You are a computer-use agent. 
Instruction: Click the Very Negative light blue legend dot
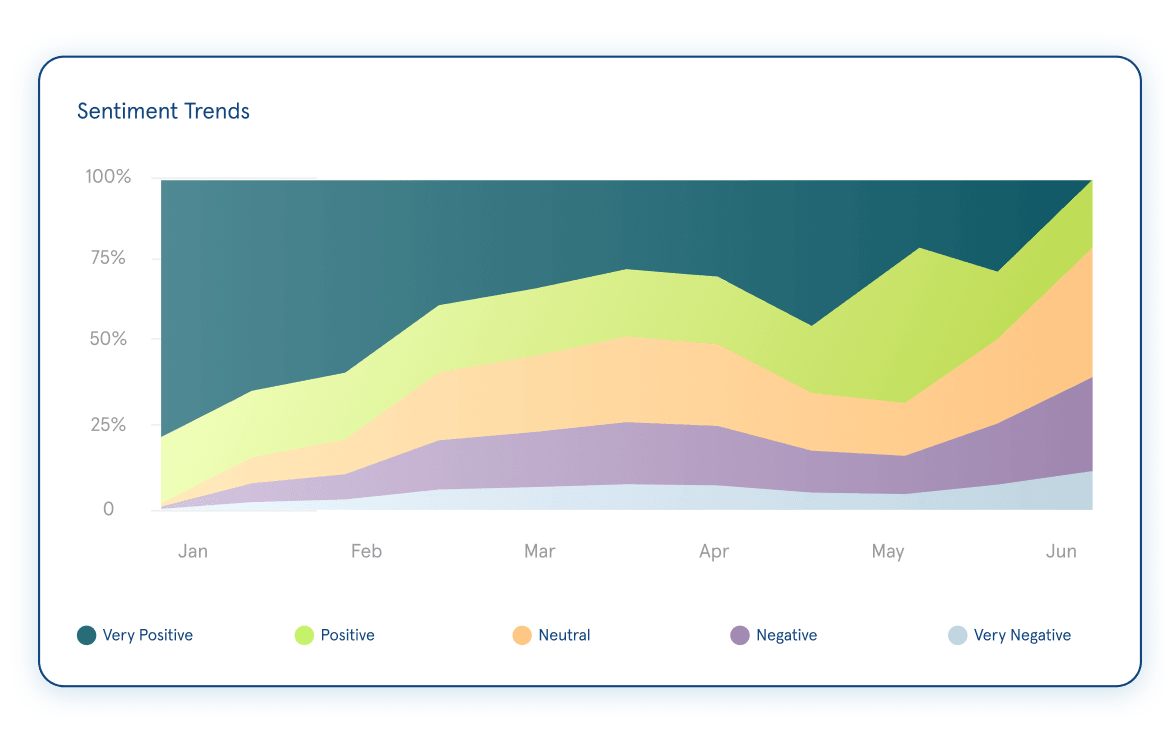point(957,635)
